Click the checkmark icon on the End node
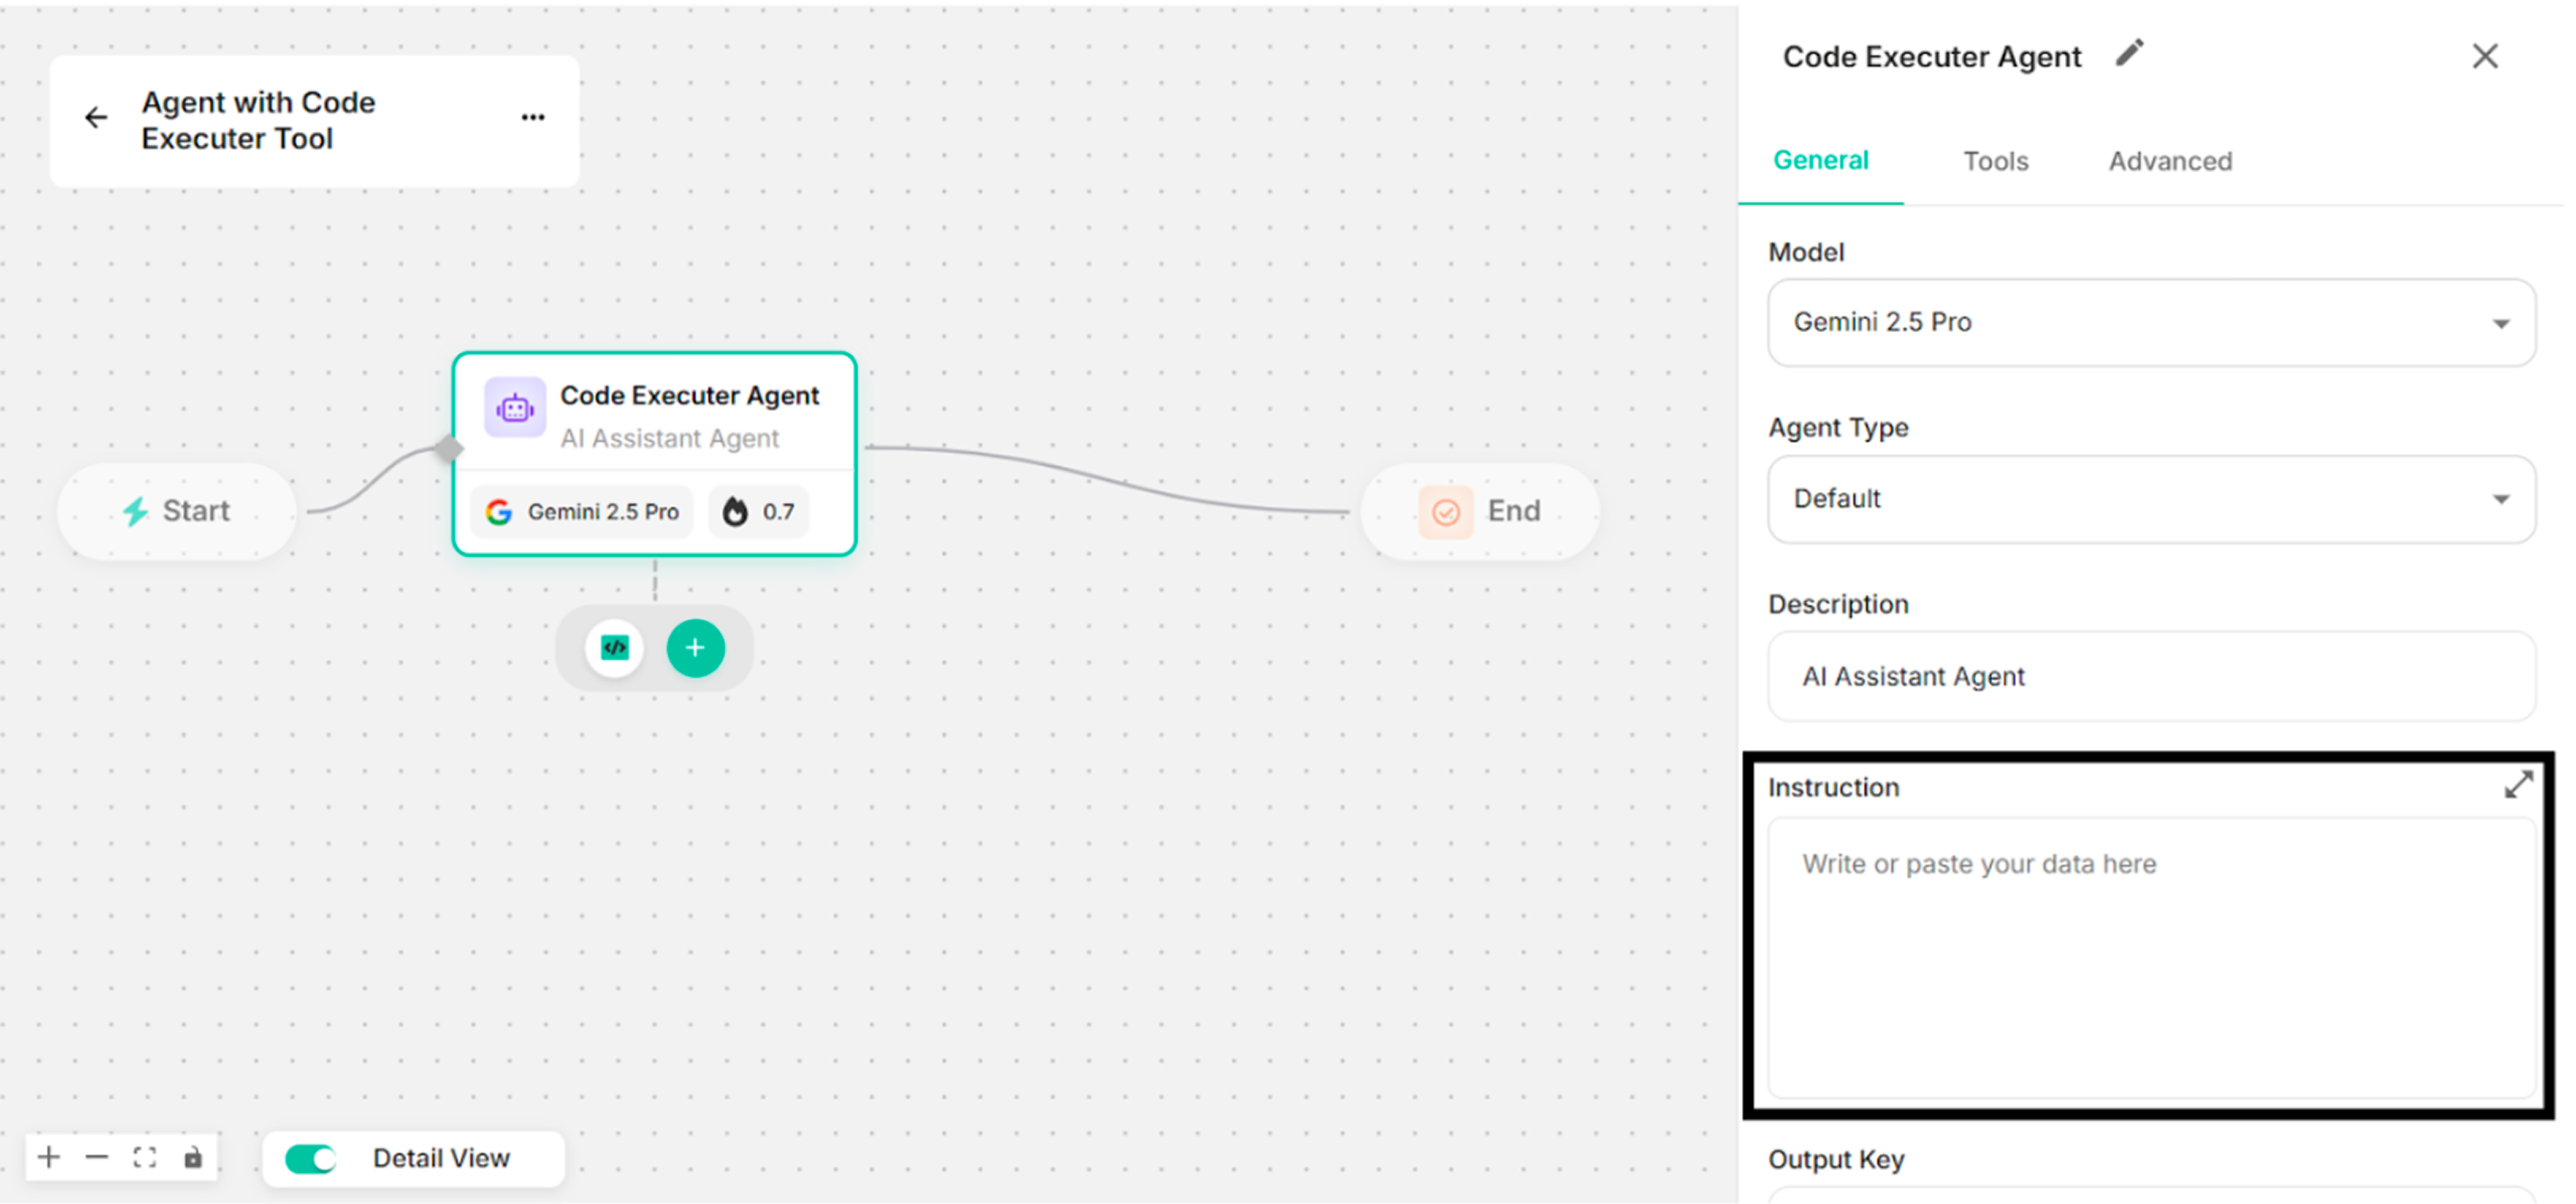Screen dimensions: 2576x1204 [1446, 513]
